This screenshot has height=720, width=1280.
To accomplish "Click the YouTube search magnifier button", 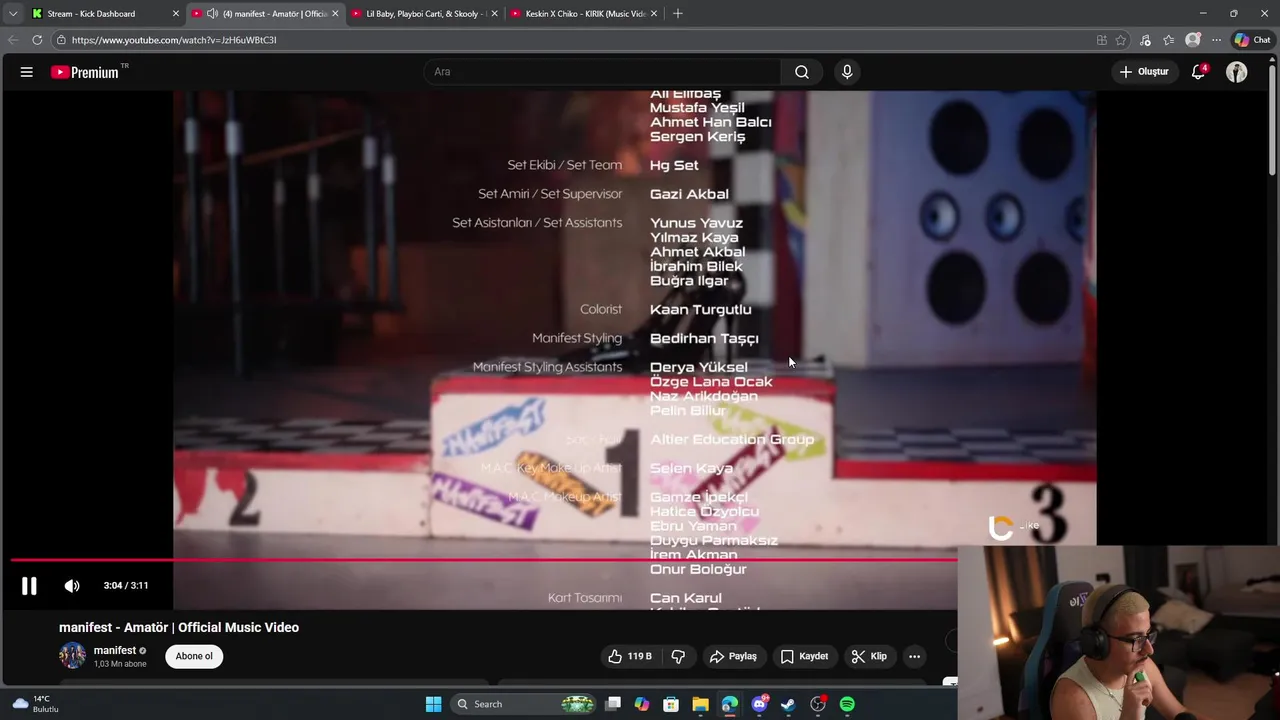I will point(802,72).
